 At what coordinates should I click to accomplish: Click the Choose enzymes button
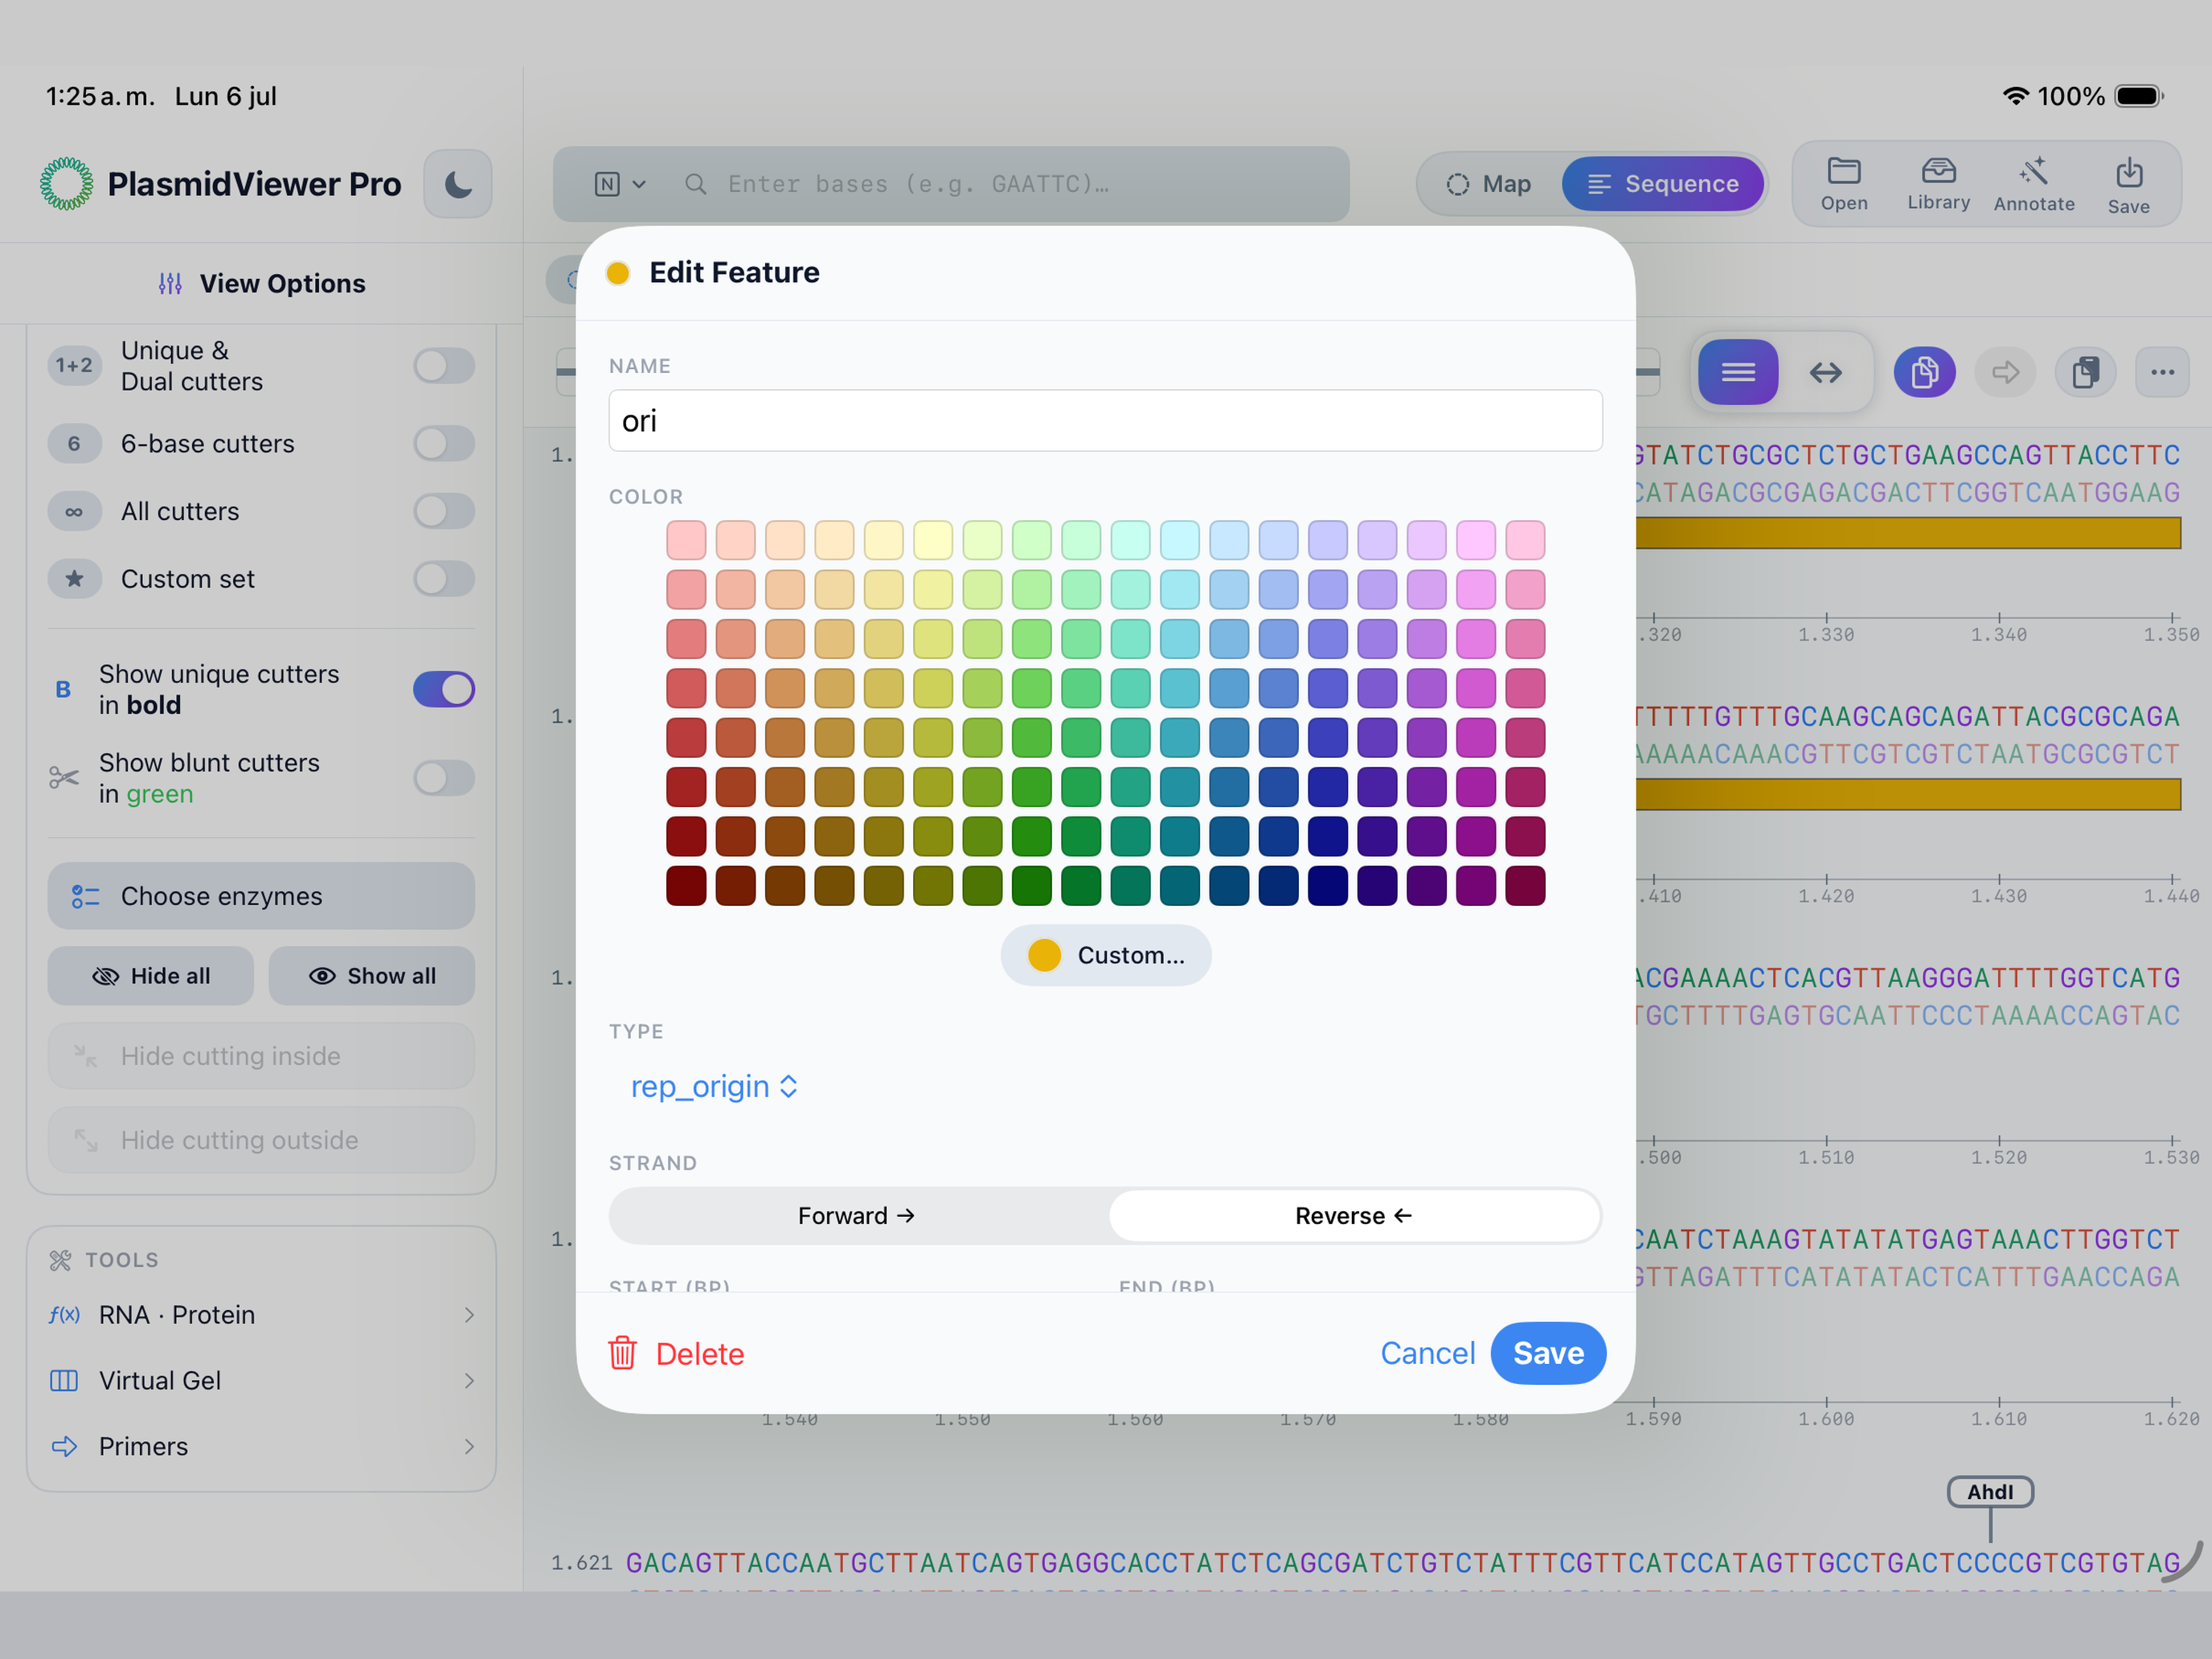[261, 896]
